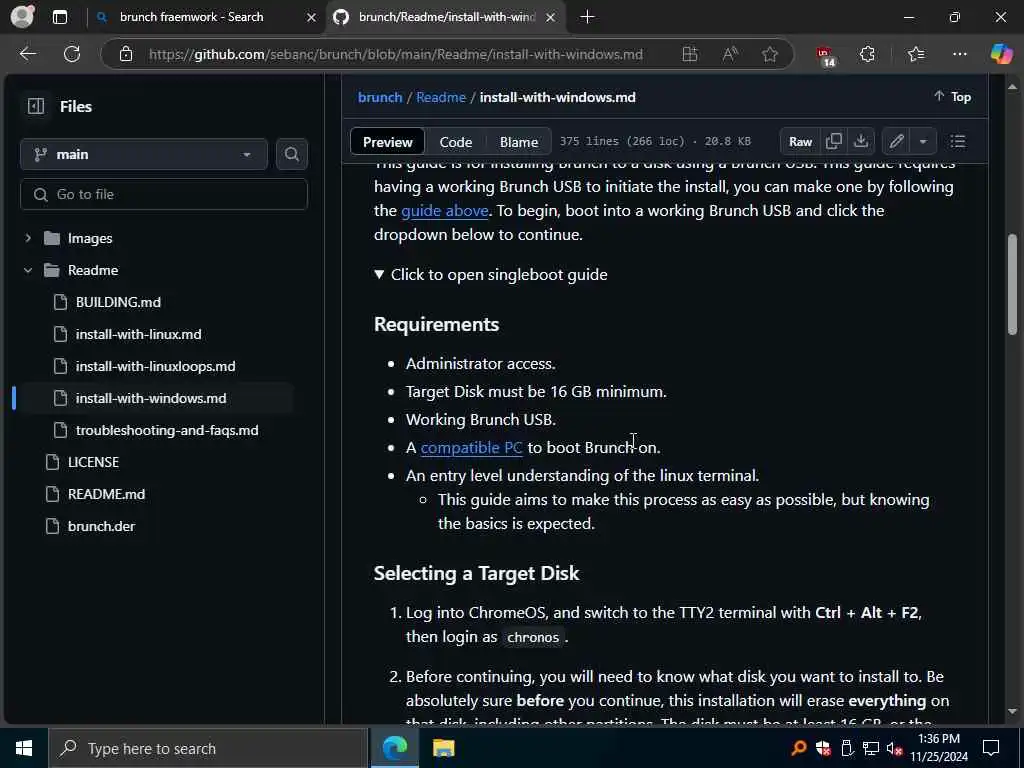The image size is (1024, 768).
Task: Open the red extension icon with badge 14
Action: (825, 56)
